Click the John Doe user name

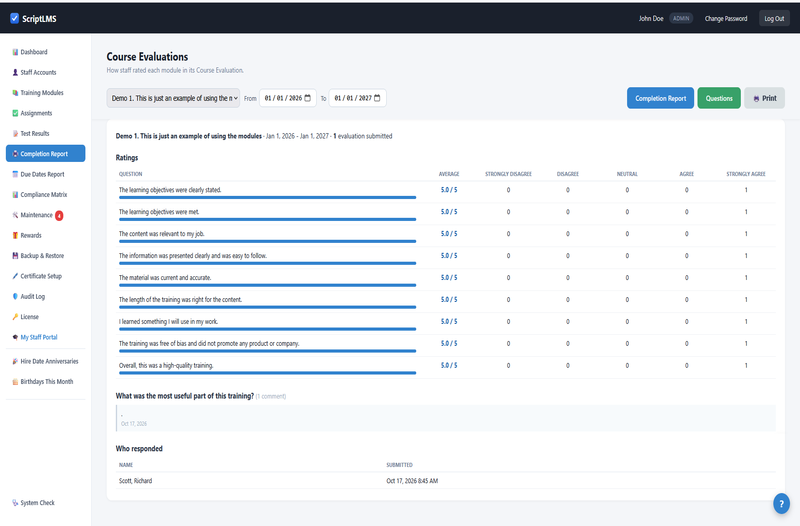coord(651,18)
